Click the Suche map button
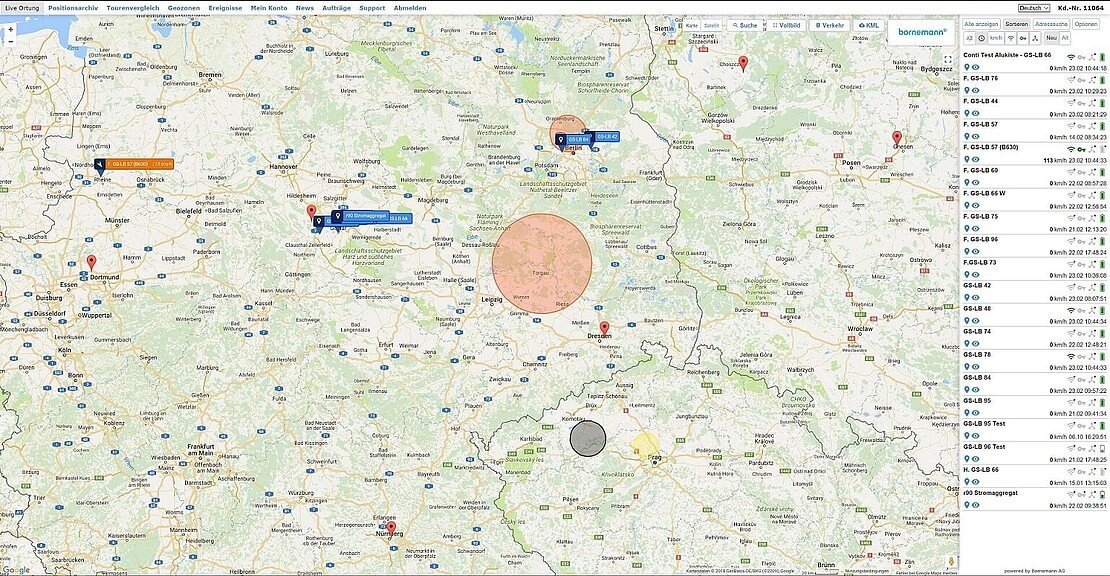This screenshot has width=1110, height=576. pos(745,25)
